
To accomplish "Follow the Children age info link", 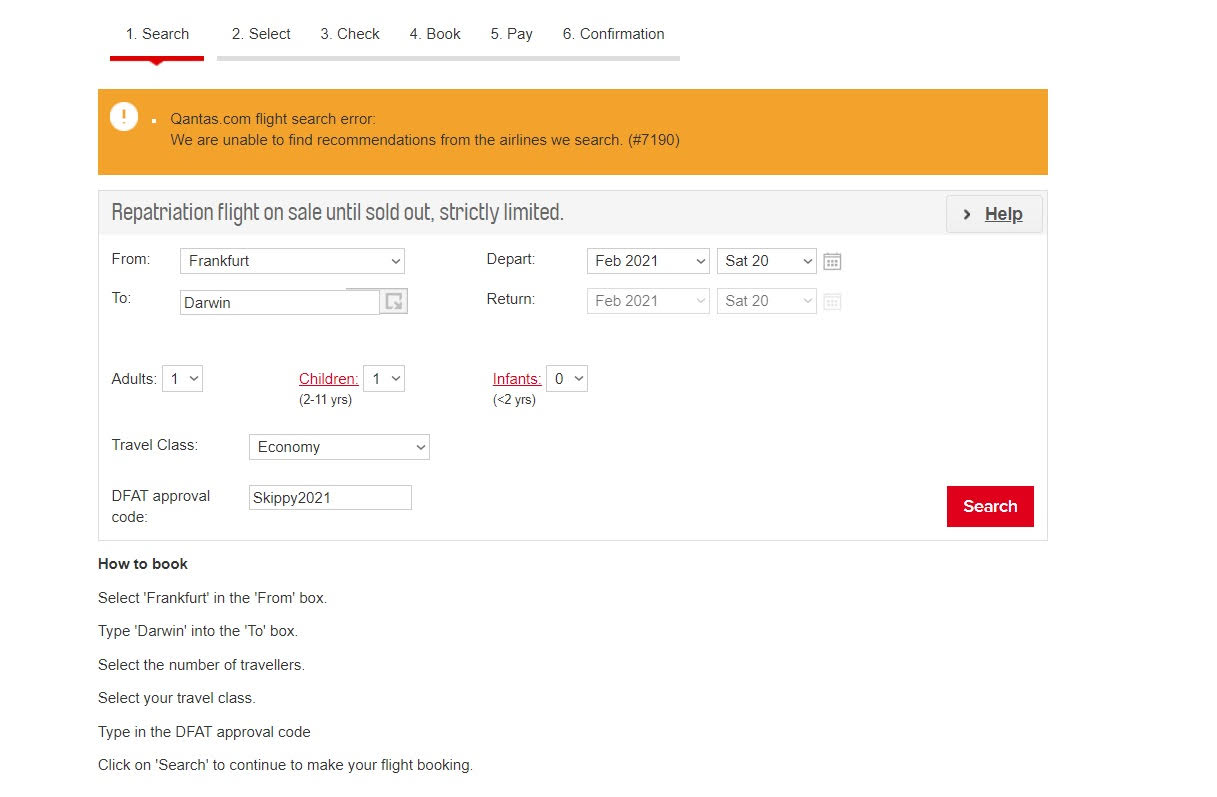I will tap(328, 379).
